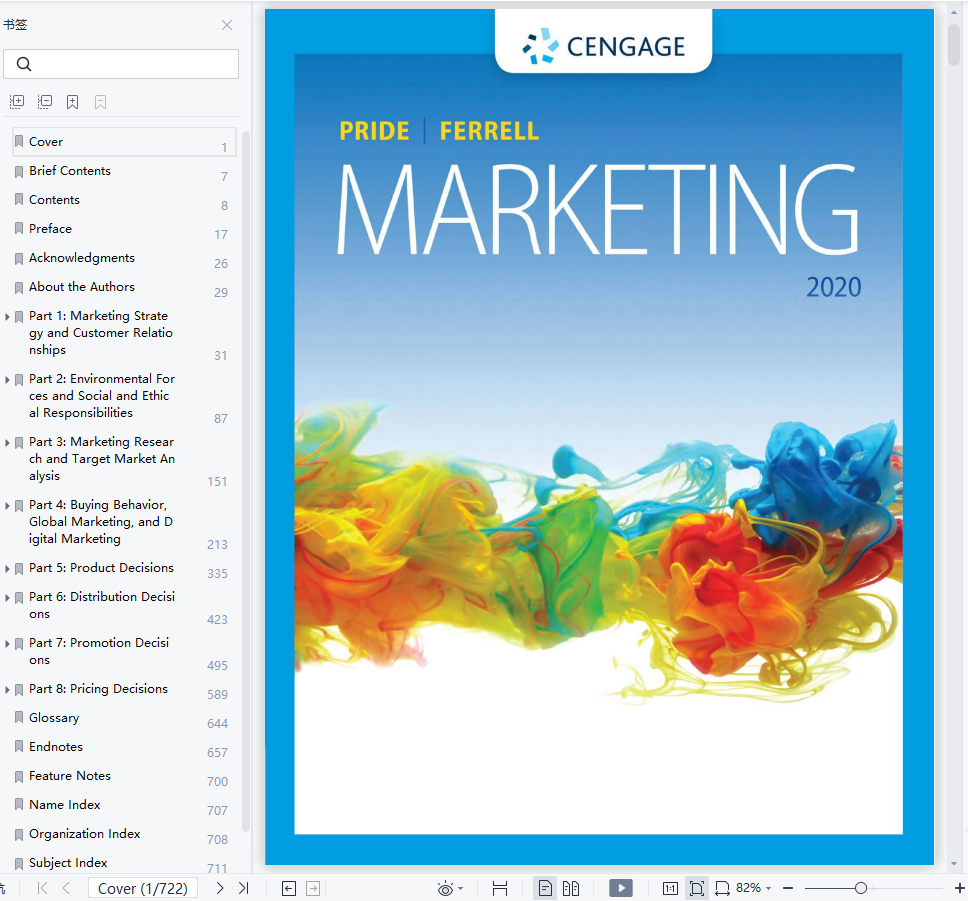
Task: Expand all bookmarks icon
Action: tap(17, 102)
